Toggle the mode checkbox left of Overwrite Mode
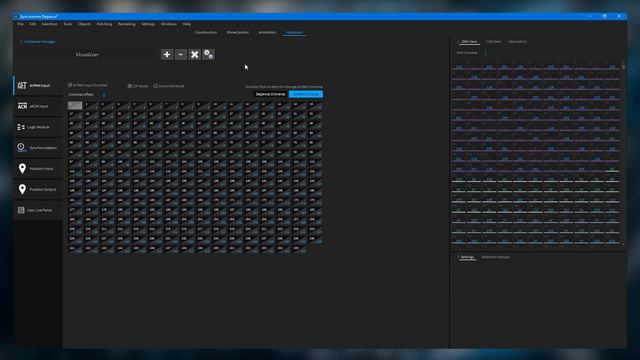Screen dimensions: 640x360 pos(130,86)
